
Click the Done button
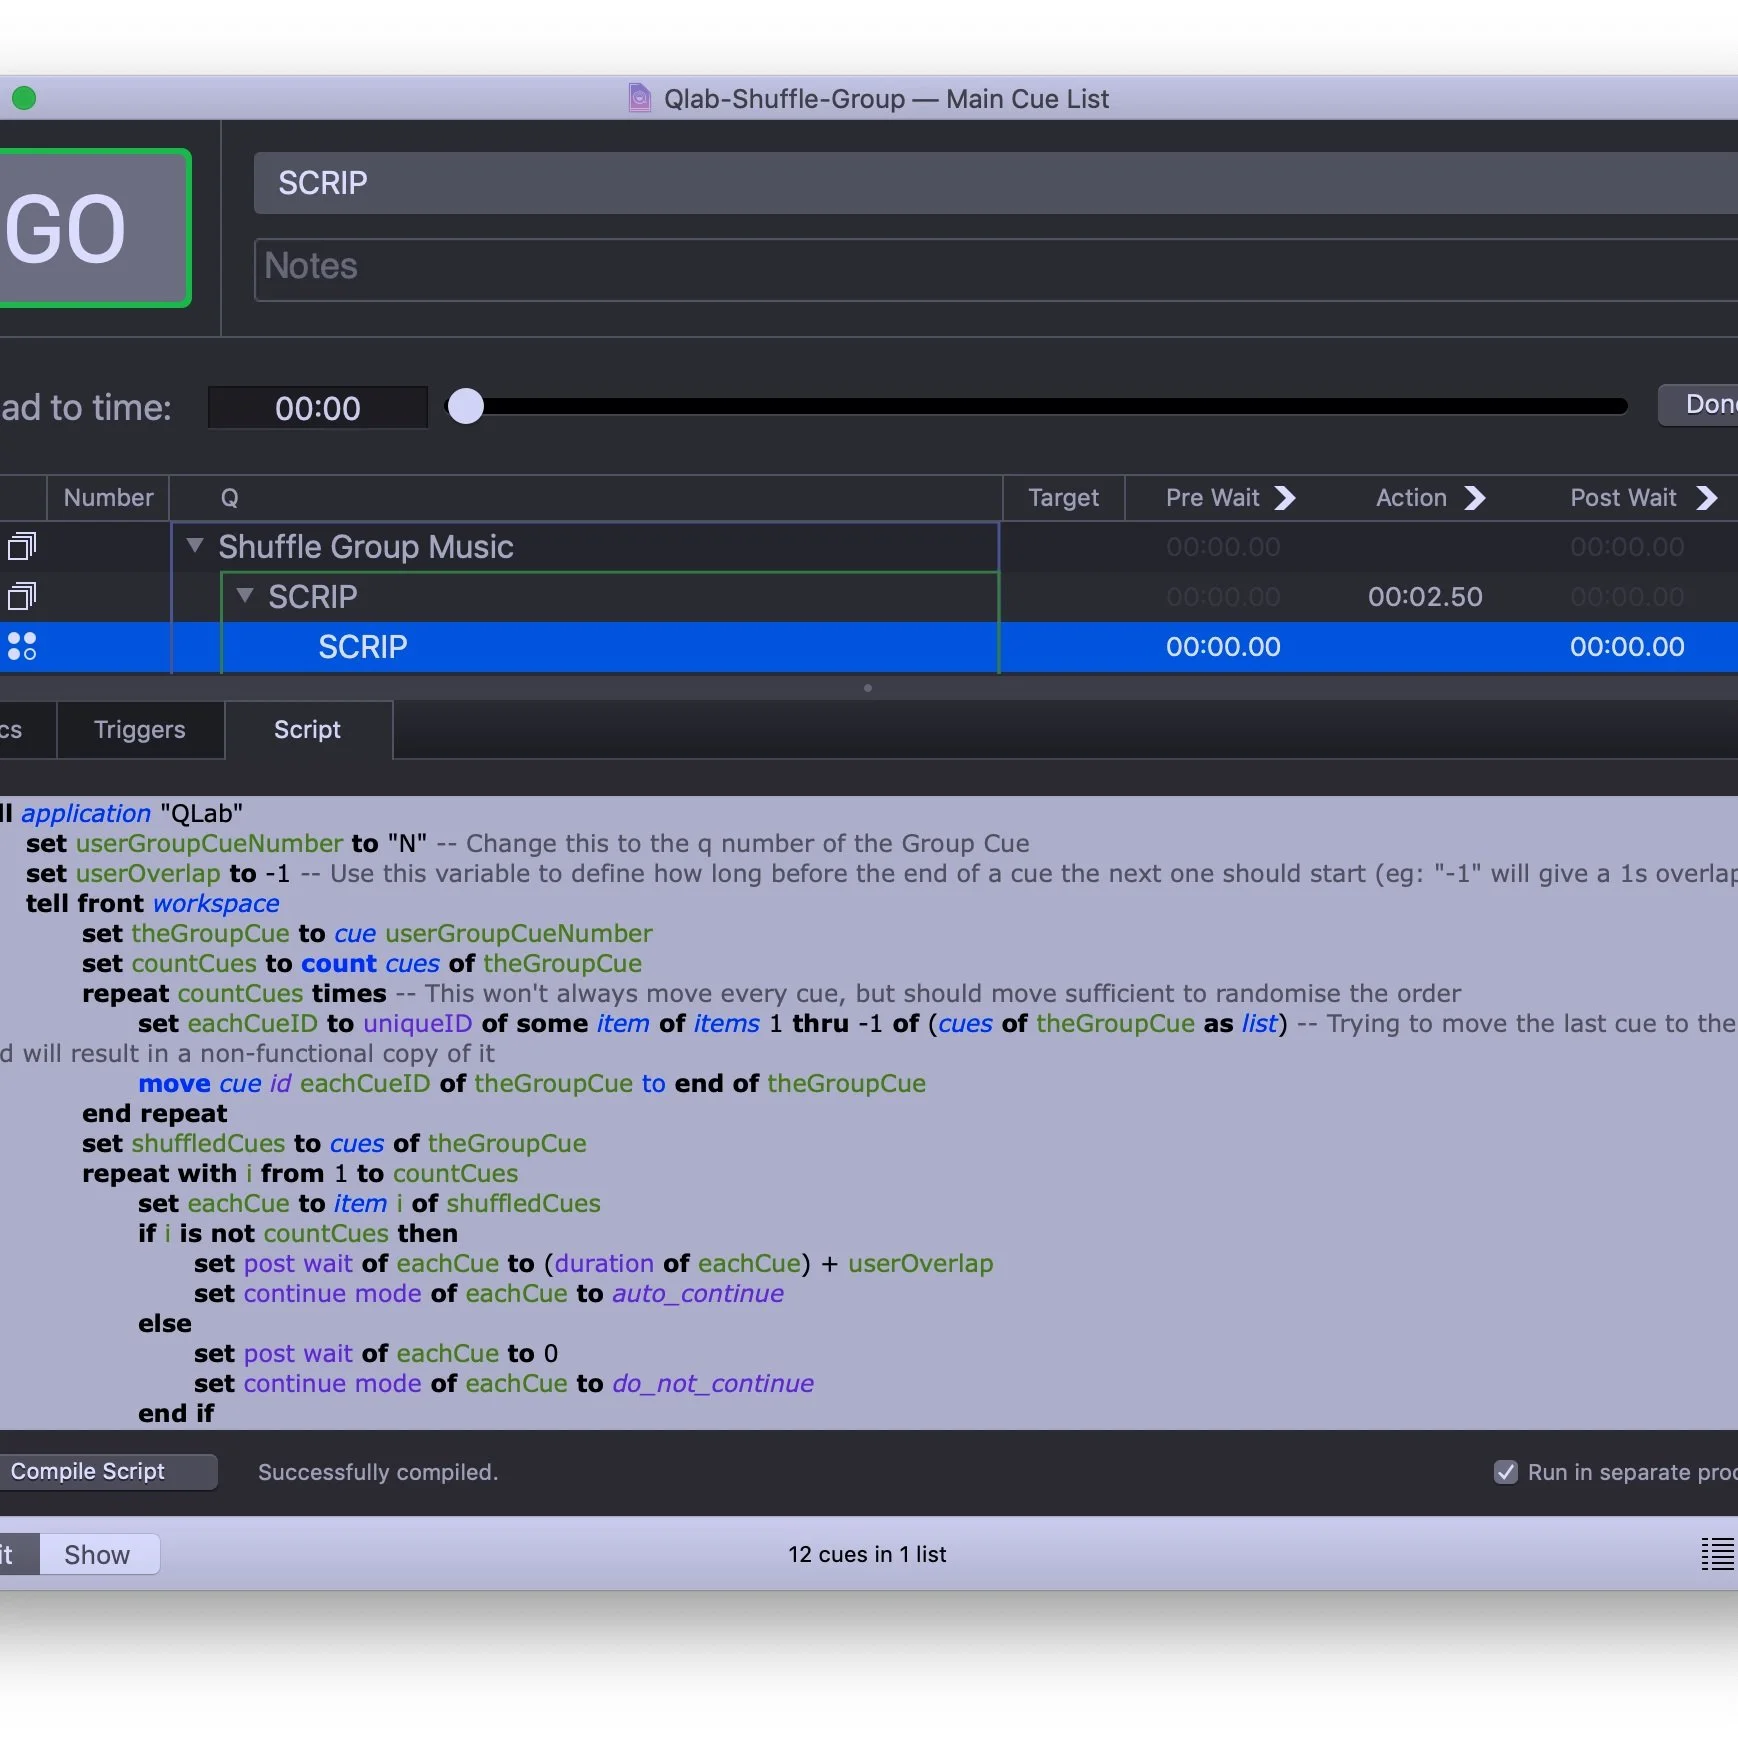1700,404
